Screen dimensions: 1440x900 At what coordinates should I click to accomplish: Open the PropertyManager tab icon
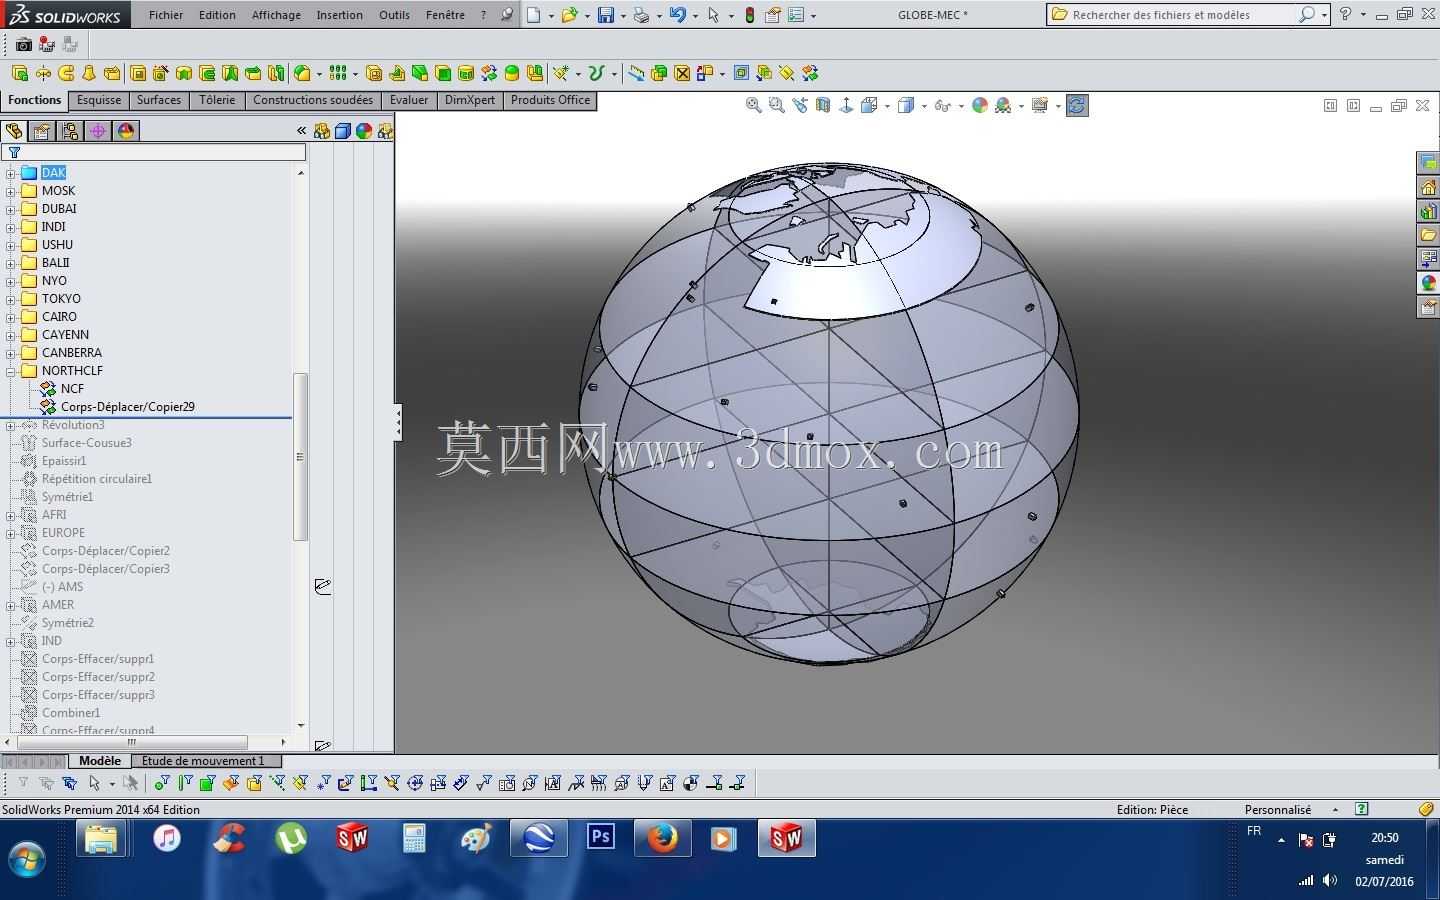(42, 131)
